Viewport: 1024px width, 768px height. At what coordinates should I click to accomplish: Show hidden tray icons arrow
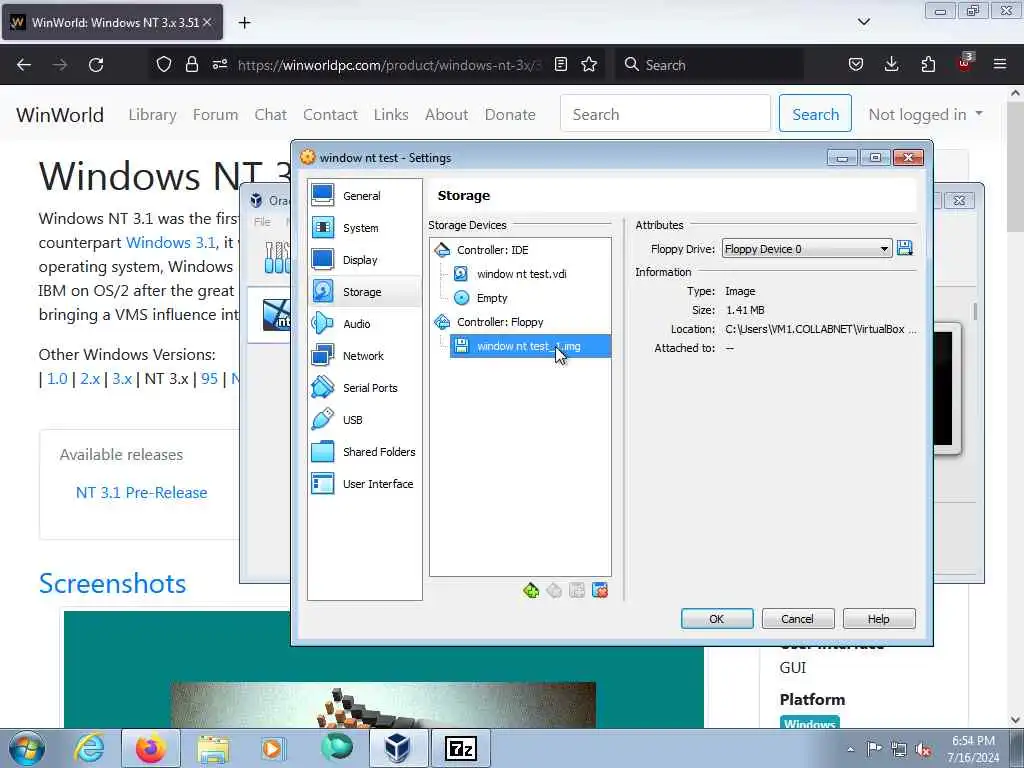pos(850,750)
